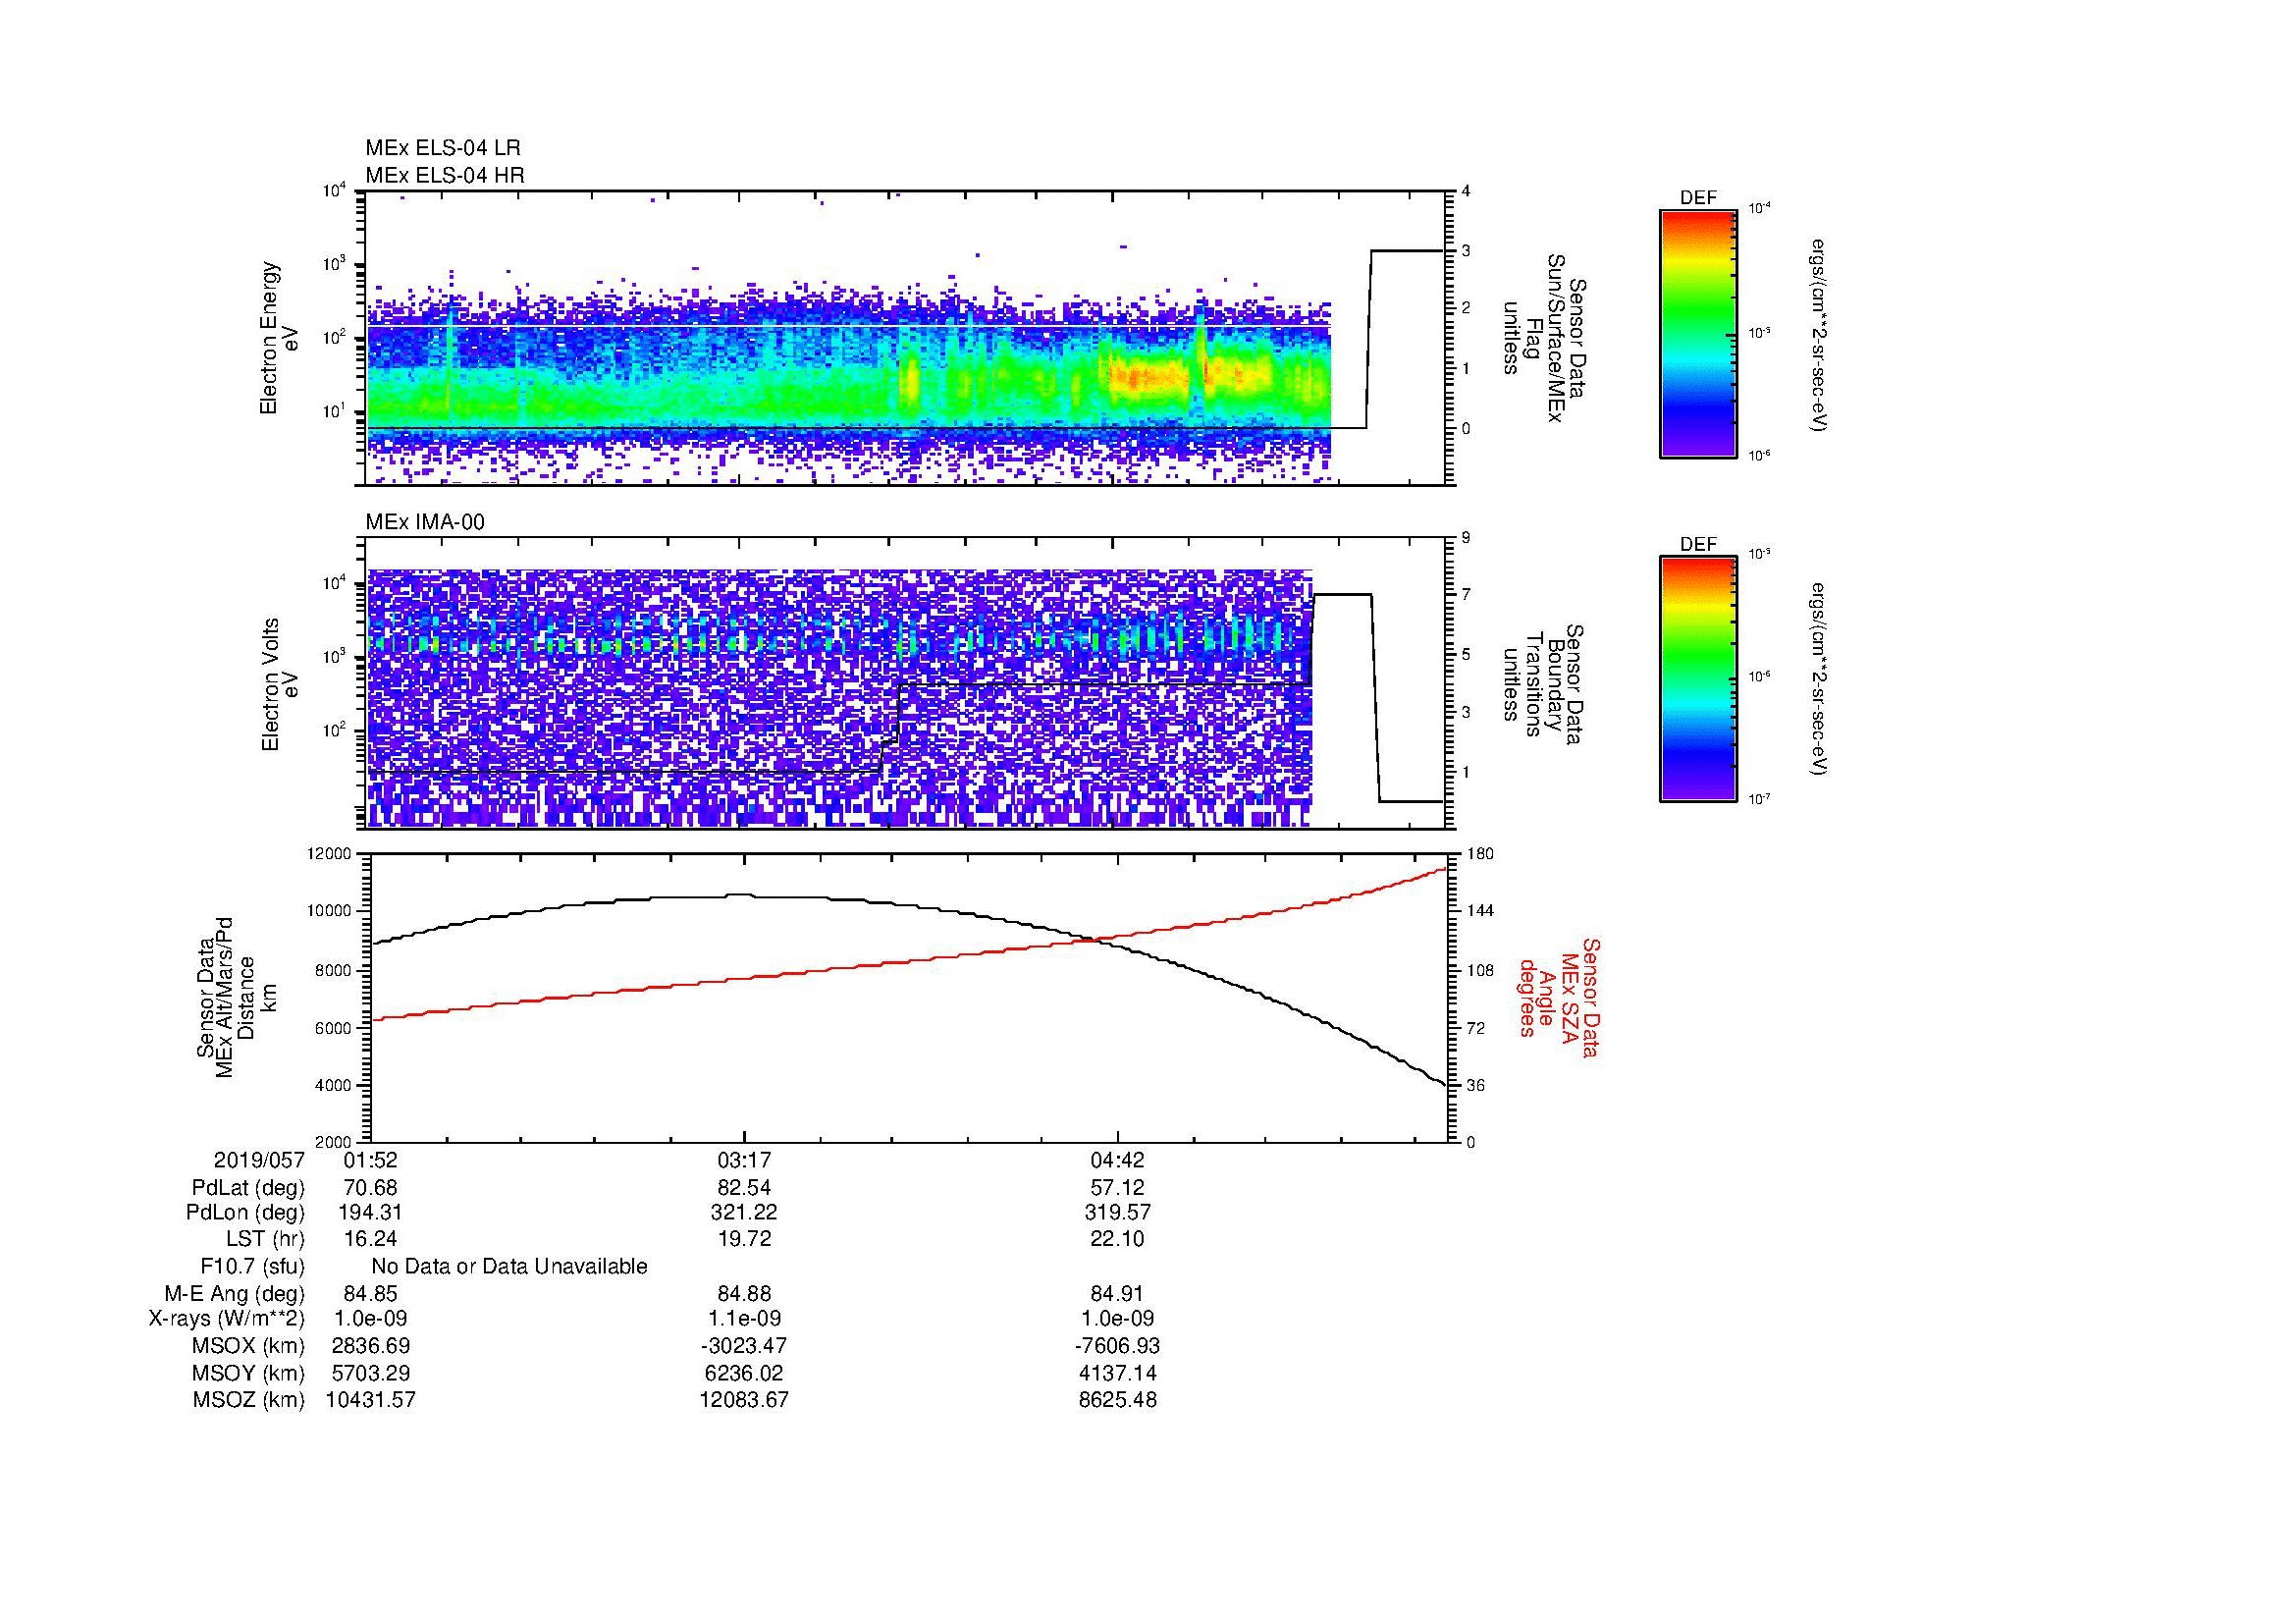Click the PdLon value 194.31

click(x=370, y=1213)
